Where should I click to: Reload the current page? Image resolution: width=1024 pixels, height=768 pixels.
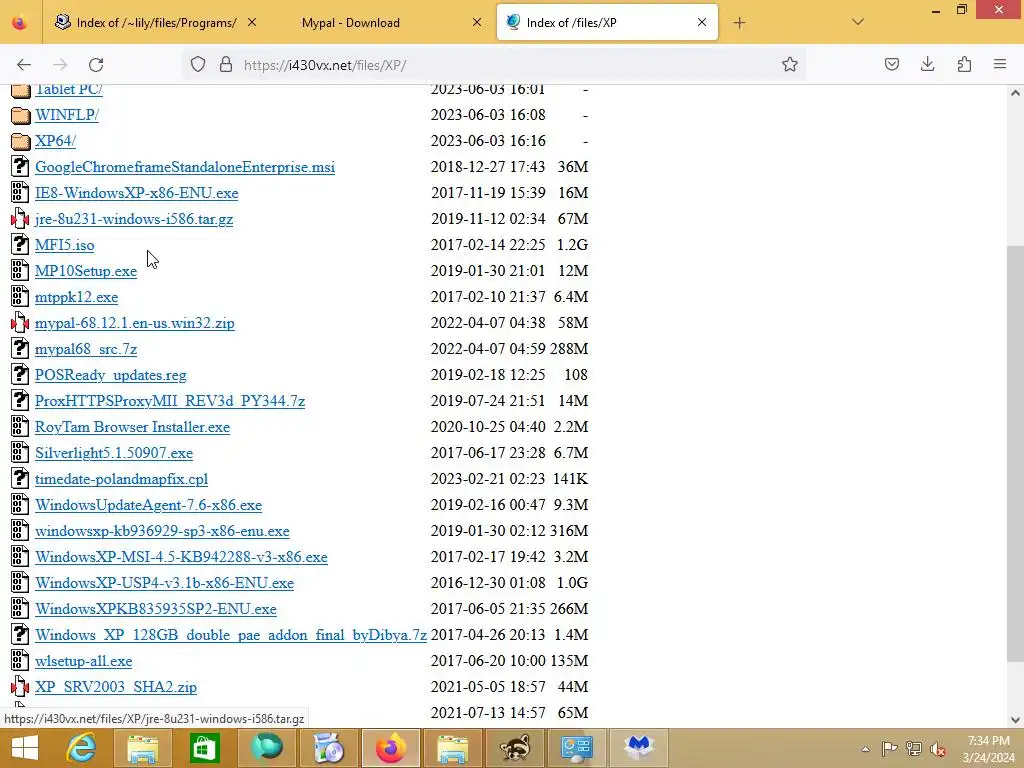point(96,65)
